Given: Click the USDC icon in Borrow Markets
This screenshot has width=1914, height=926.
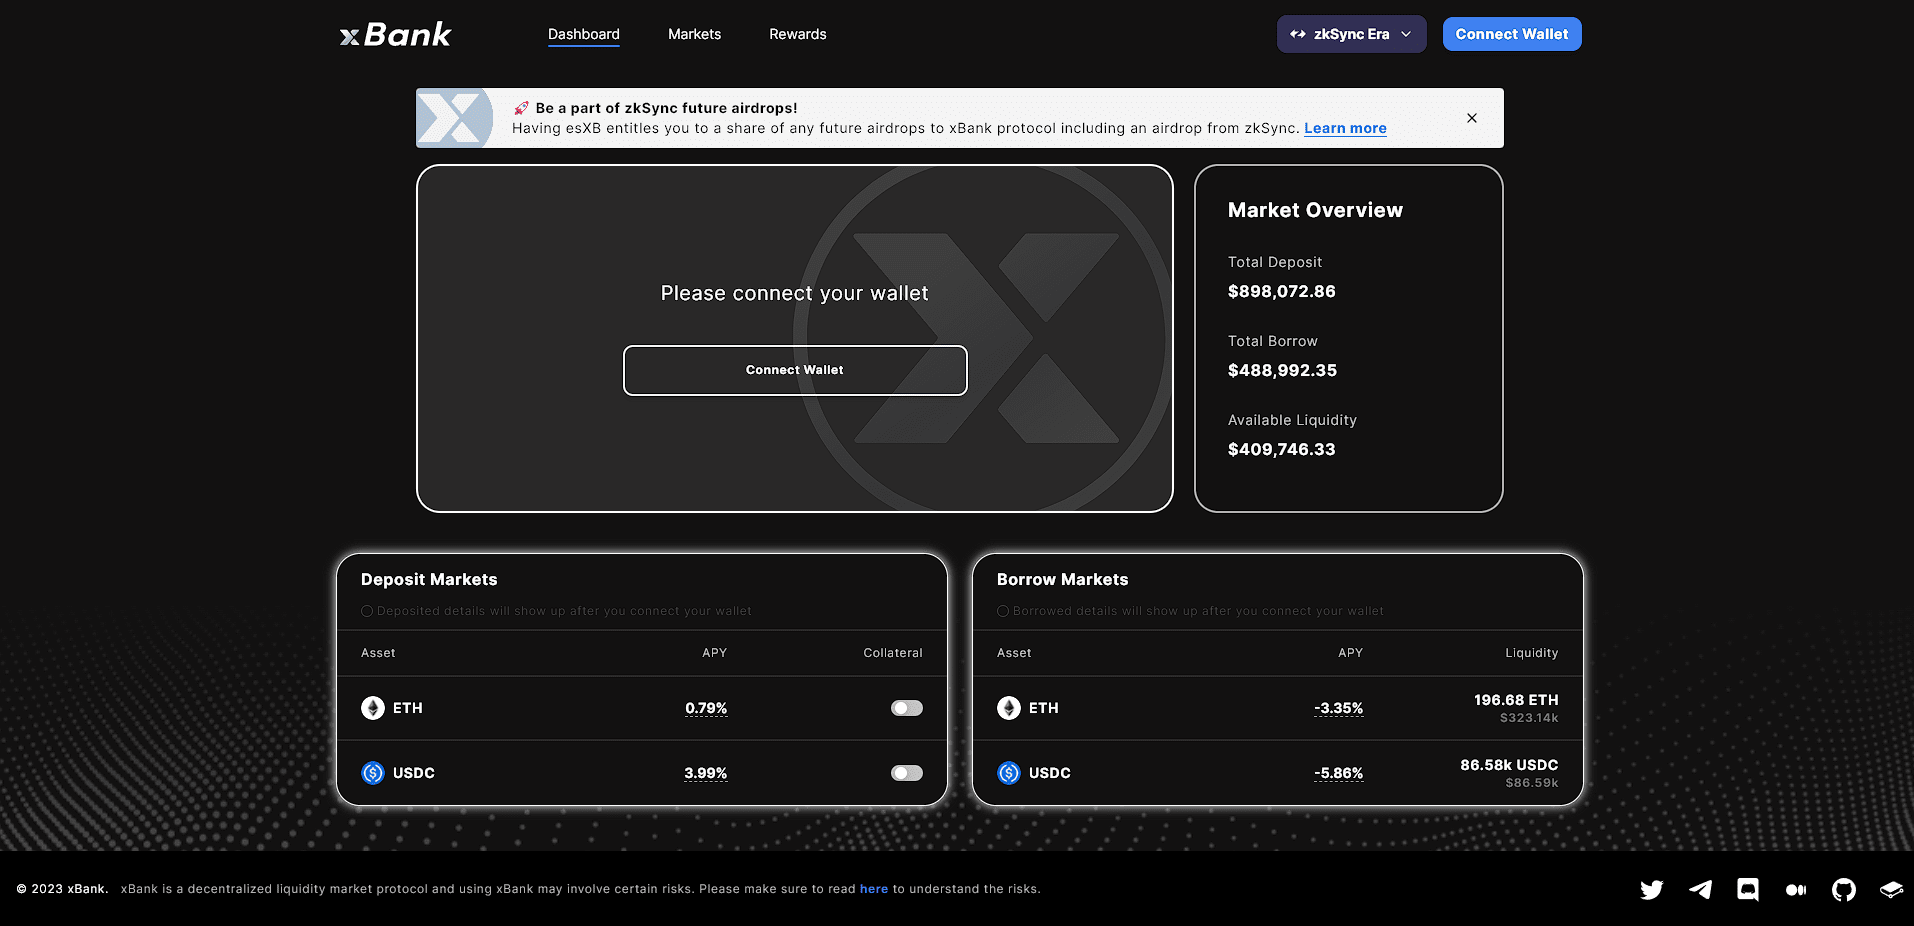Looking at the screenshot, I should pyautogui.click(x=1009, y=773).
